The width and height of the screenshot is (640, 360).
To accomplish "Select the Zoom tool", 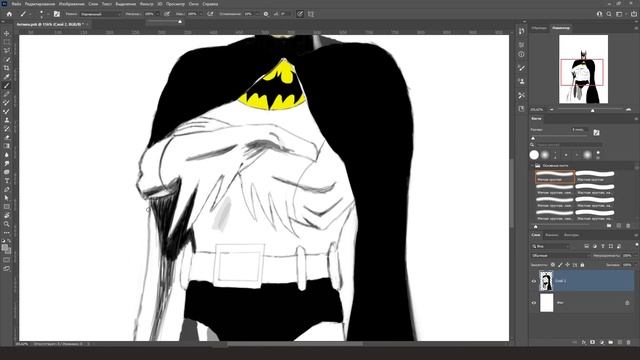I will (7, 224).
